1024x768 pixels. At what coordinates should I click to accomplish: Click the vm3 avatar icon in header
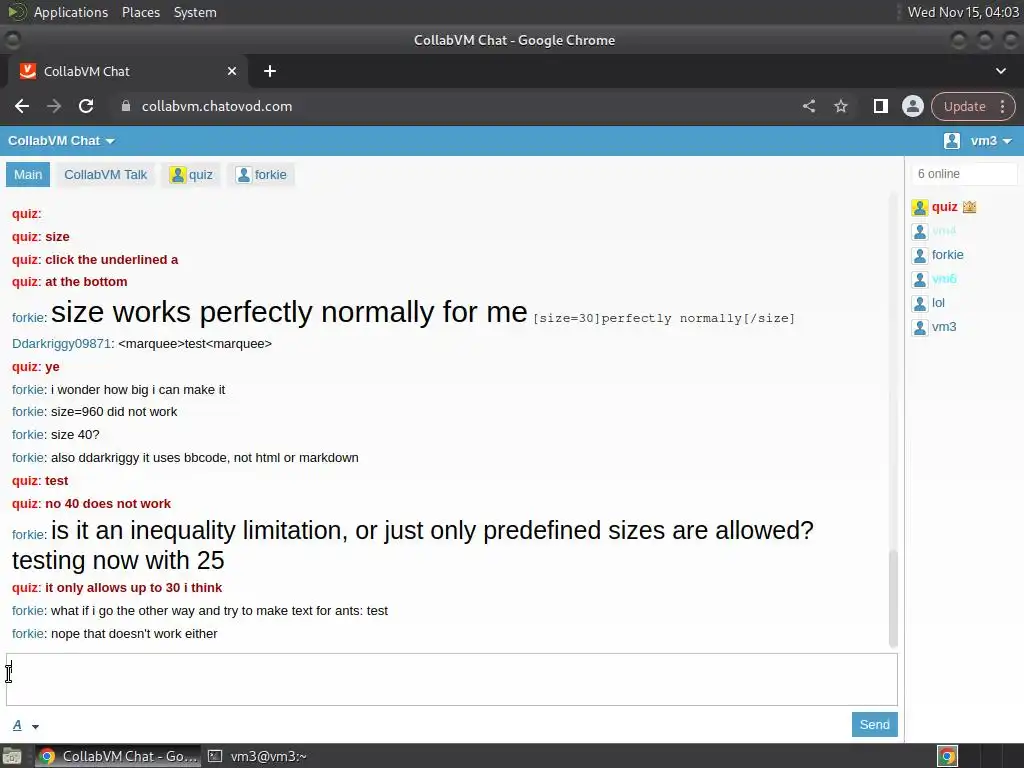[x=952, y=141]
